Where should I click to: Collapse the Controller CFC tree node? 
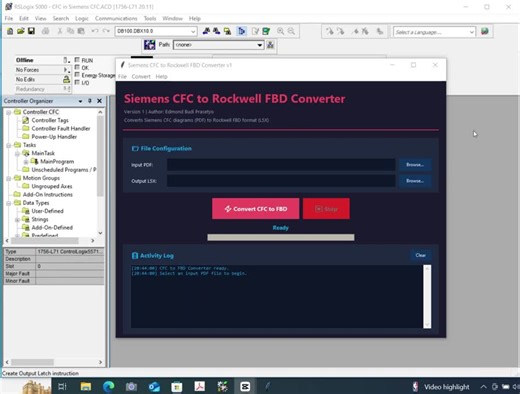pos(9,112)
